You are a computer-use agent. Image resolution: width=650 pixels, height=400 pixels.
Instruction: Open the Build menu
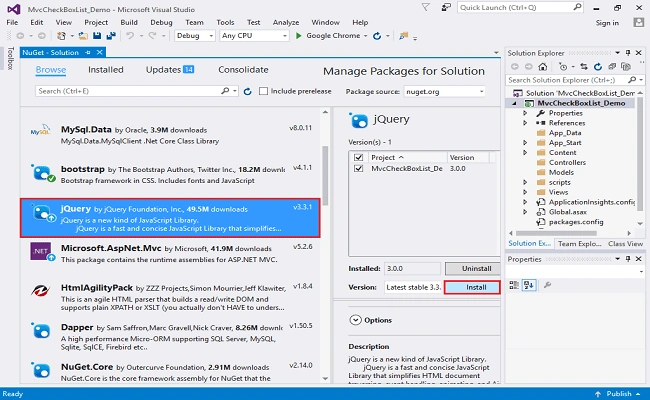click(x=129, y=22)
